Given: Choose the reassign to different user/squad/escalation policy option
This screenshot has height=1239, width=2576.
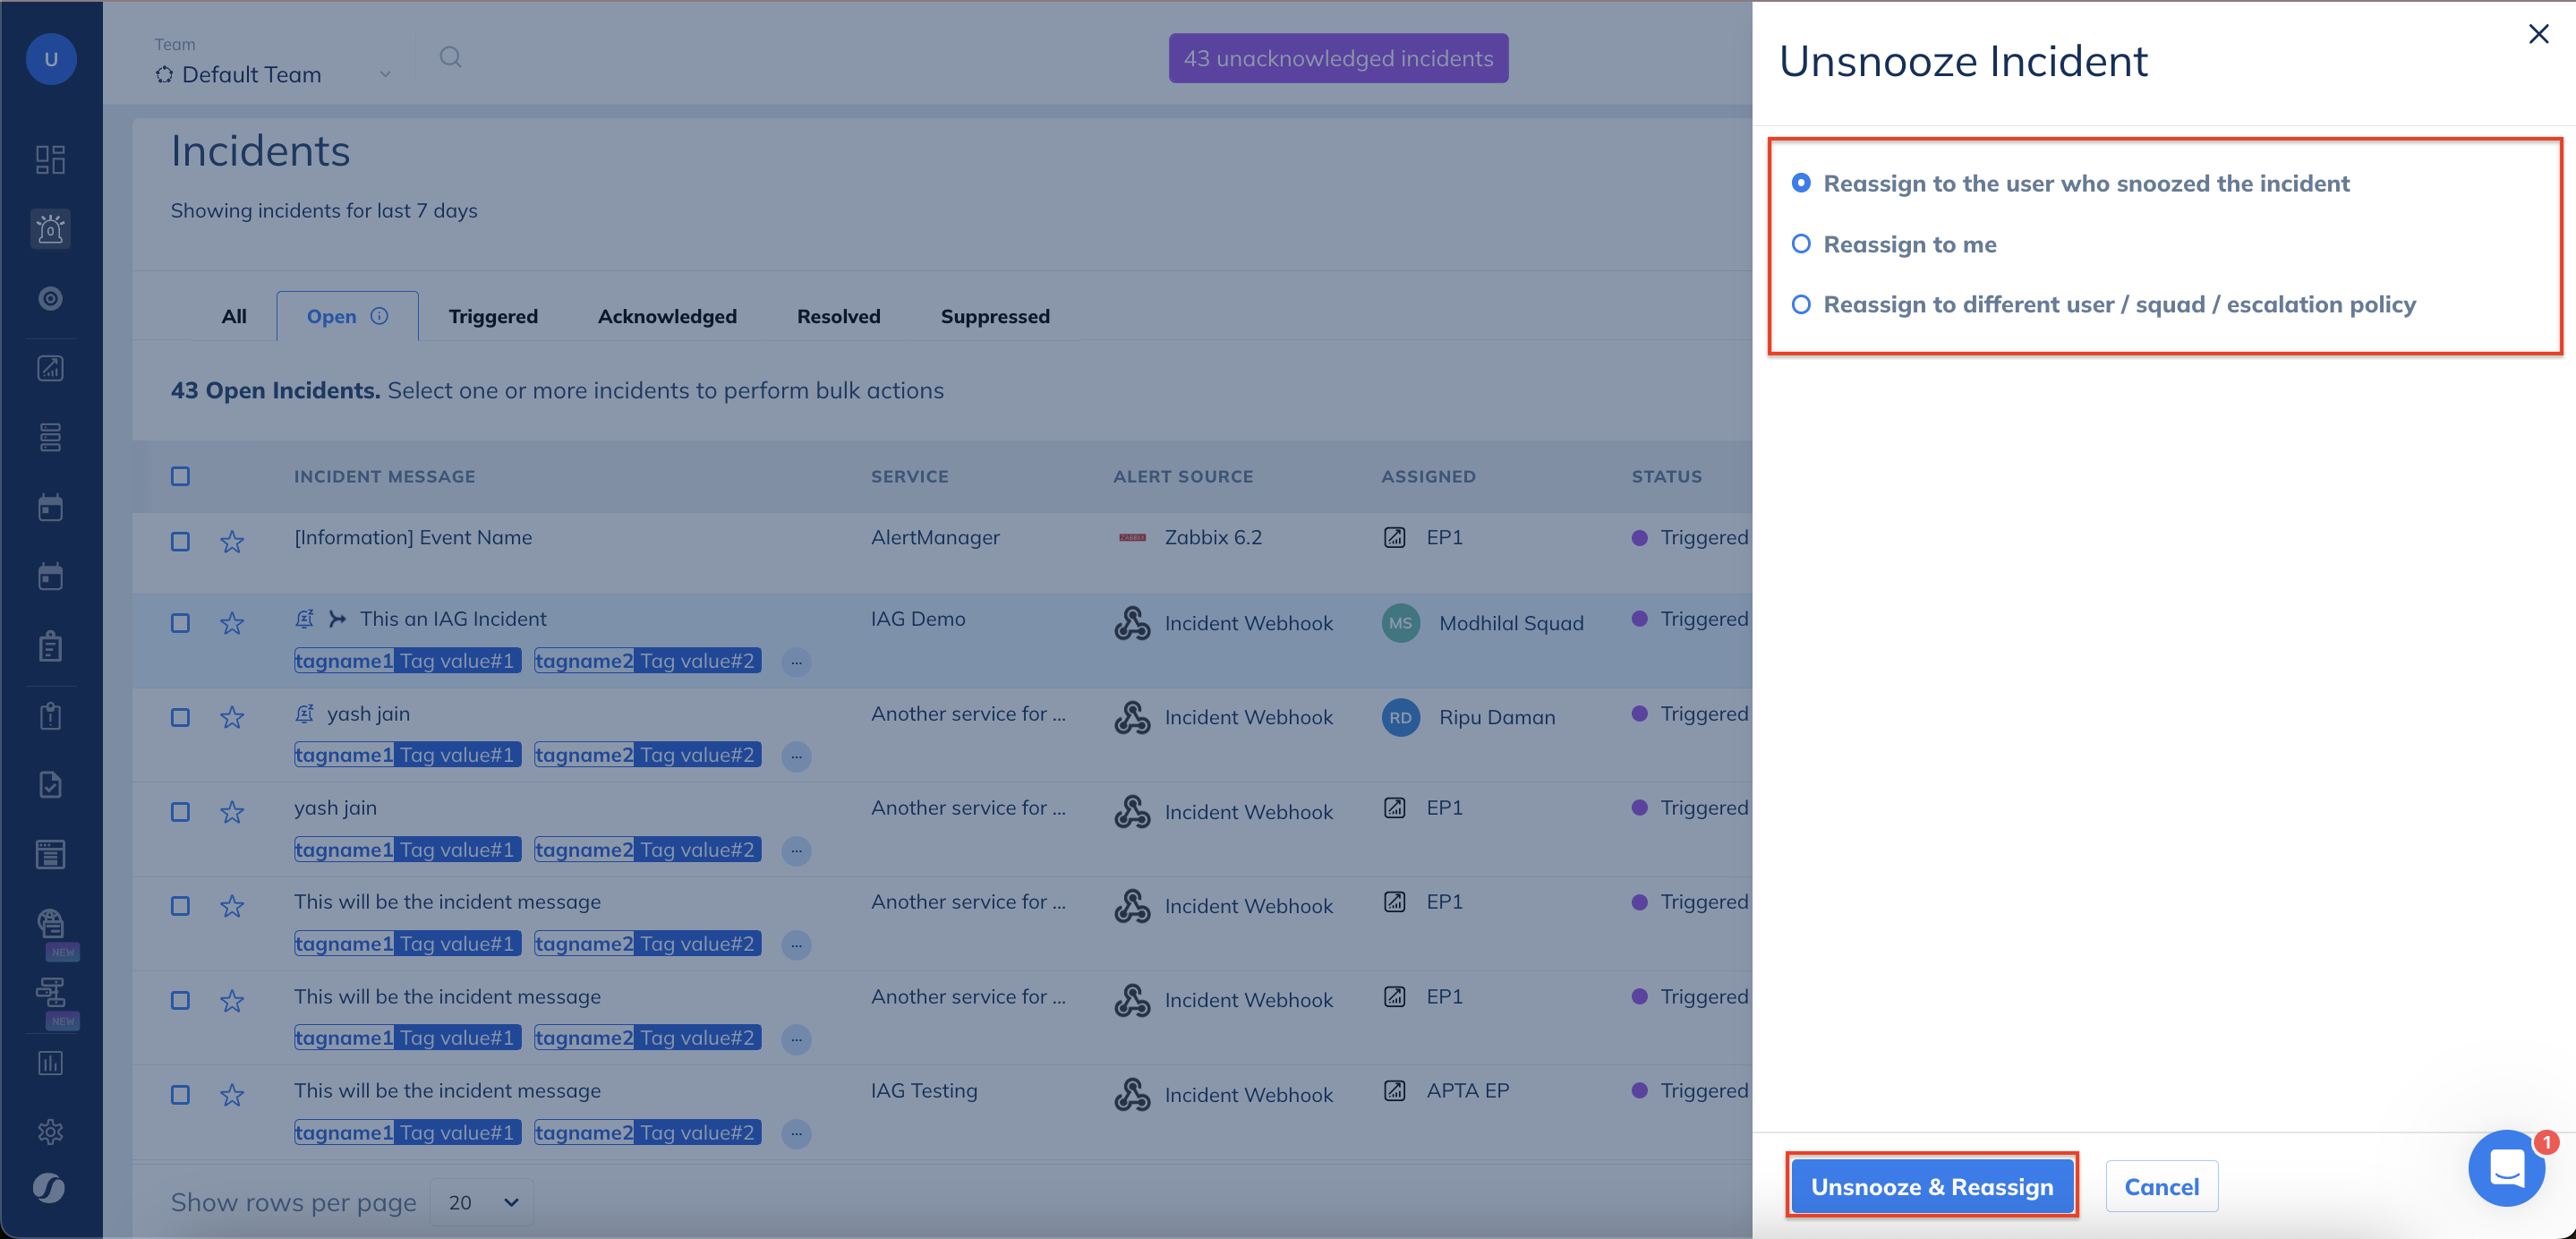Looking at the screenshot, I should pos(1801,304).
